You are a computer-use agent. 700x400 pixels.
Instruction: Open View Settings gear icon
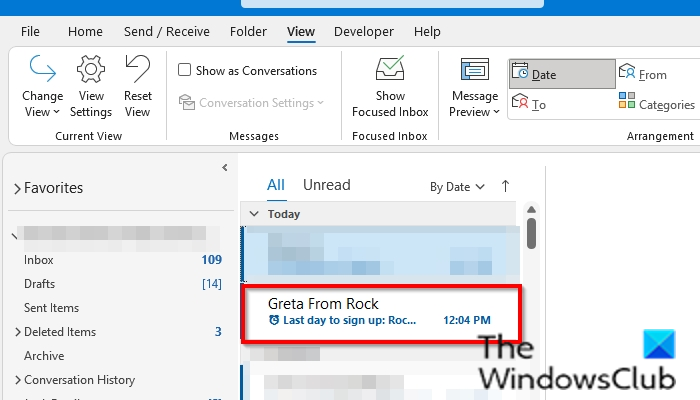coord(91,70)
